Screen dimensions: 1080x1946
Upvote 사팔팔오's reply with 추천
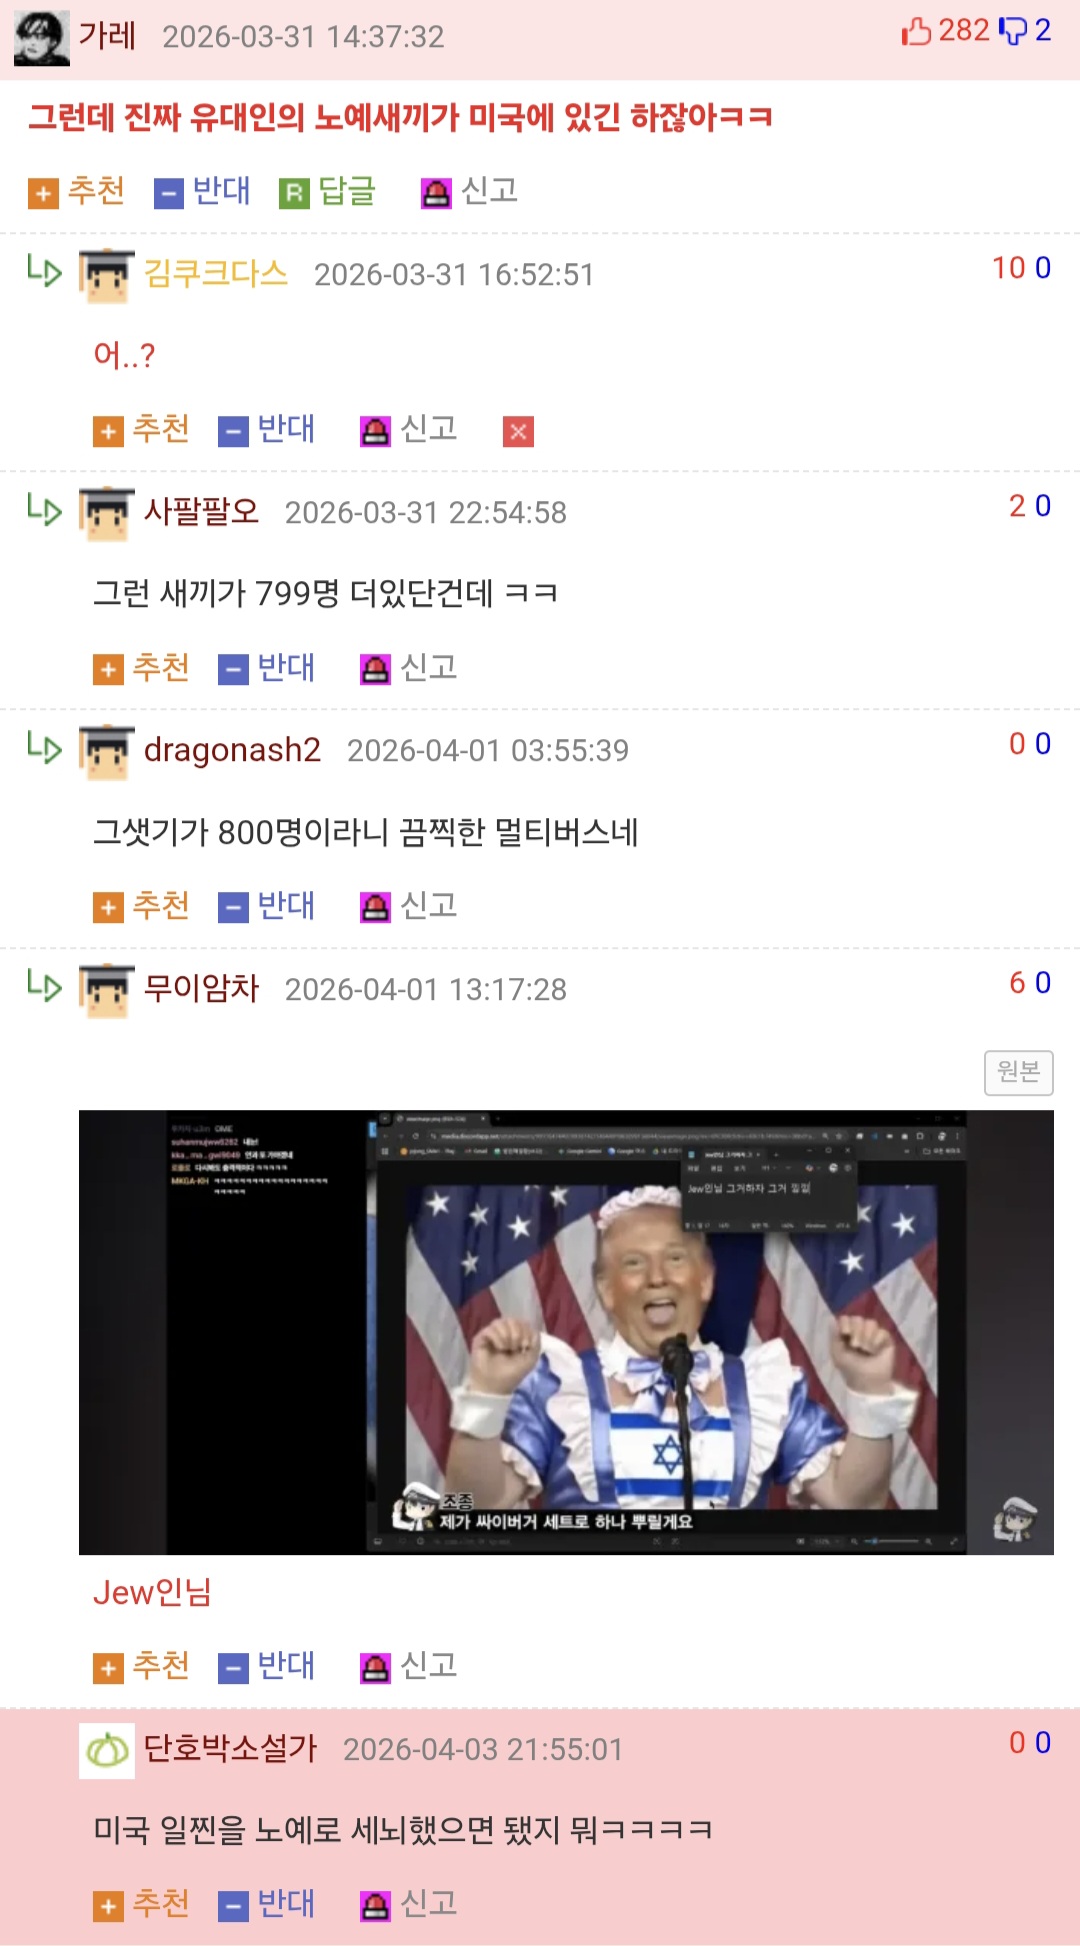click(x=141, y=668)
